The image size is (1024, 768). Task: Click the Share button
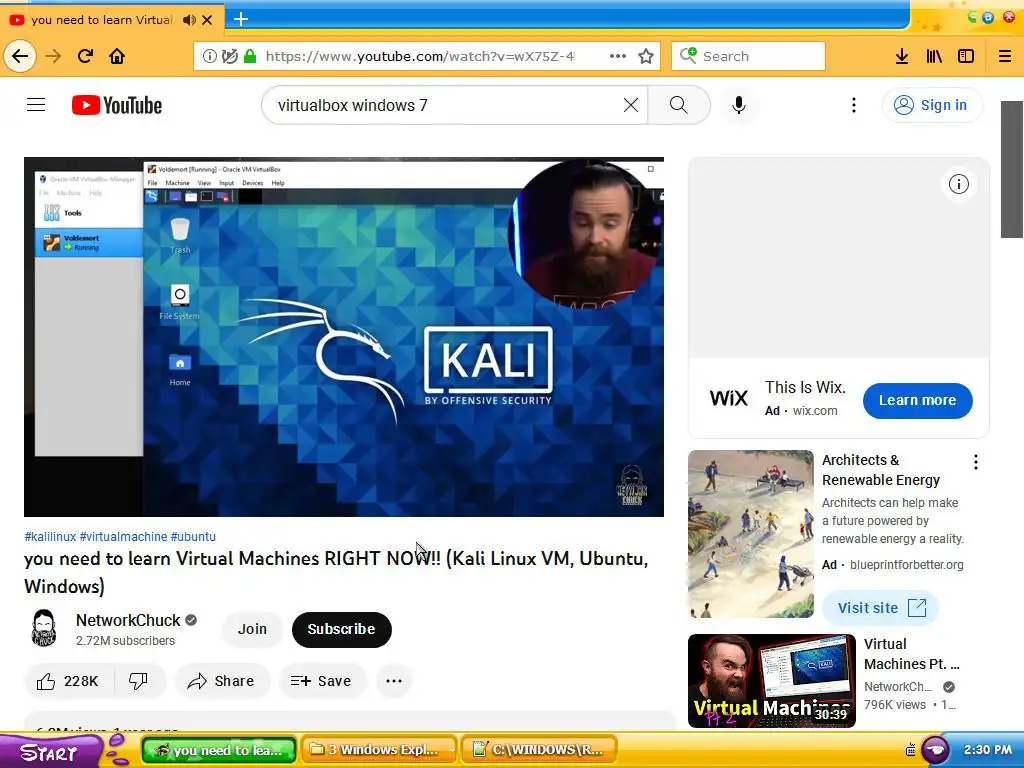click(x=222, y=681)
